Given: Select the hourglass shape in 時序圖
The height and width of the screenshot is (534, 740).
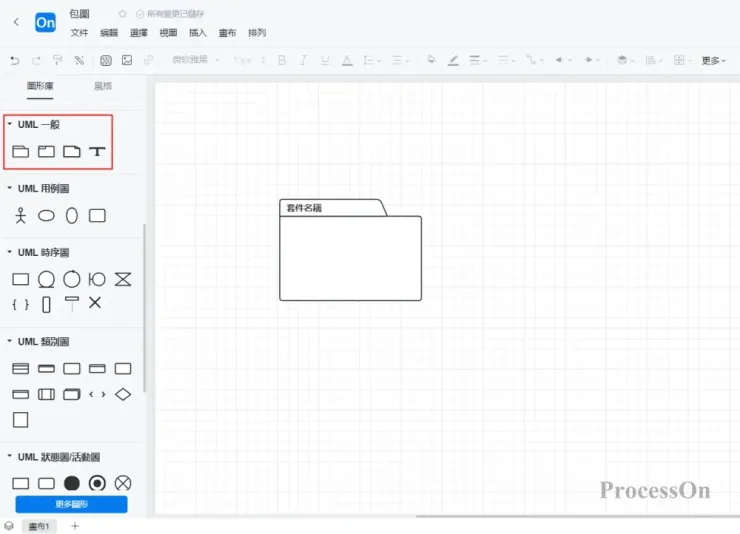Looking at the screenshot, I should click(123, 279).
